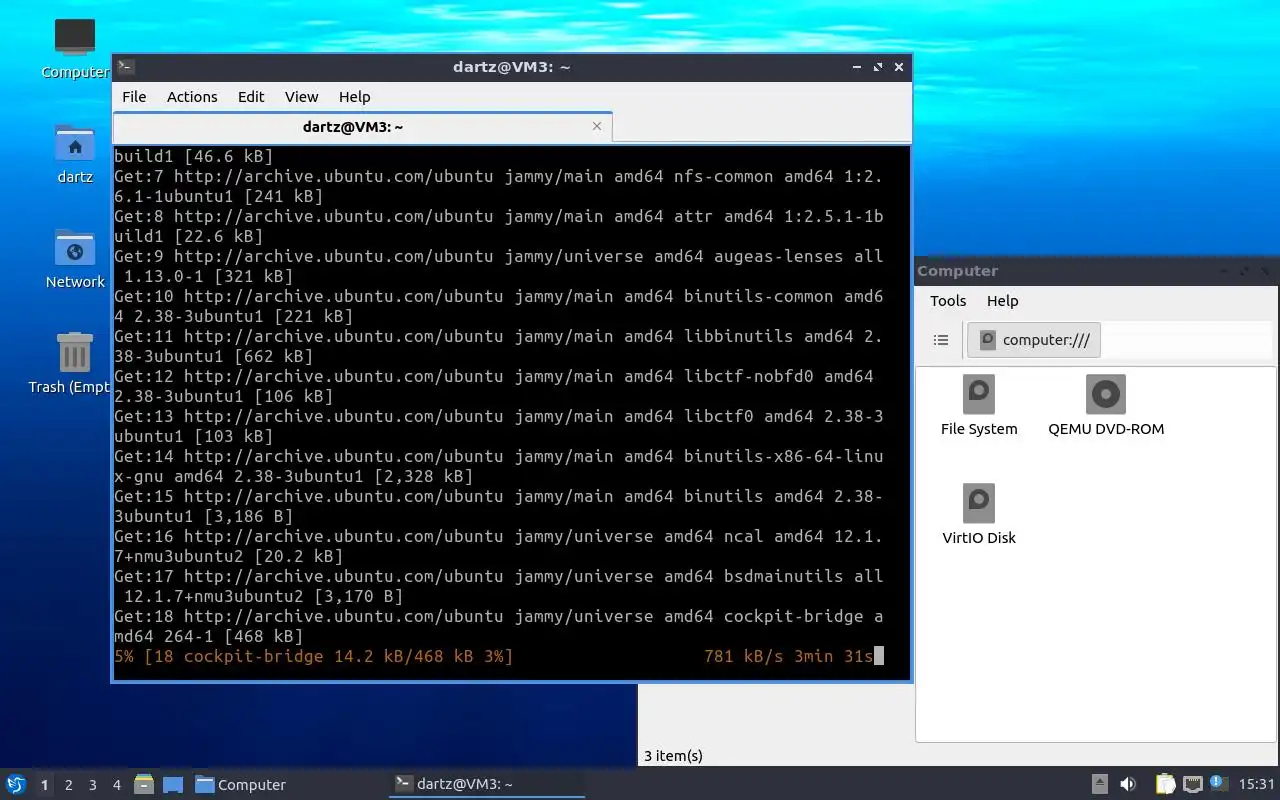The image size is (1280, 800).
Task: Open the update notifier tray icon
Action: (x=1218, y=783)
